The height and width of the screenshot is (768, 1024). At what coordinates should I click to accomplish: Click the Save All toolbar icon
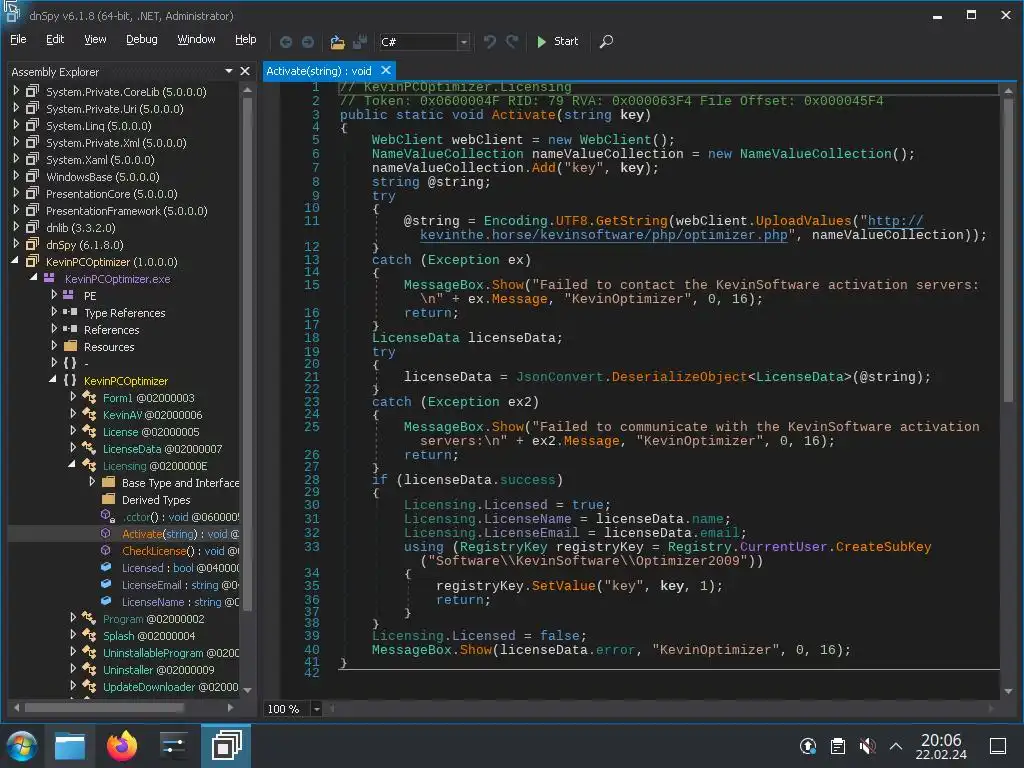[x=359, y=42]
